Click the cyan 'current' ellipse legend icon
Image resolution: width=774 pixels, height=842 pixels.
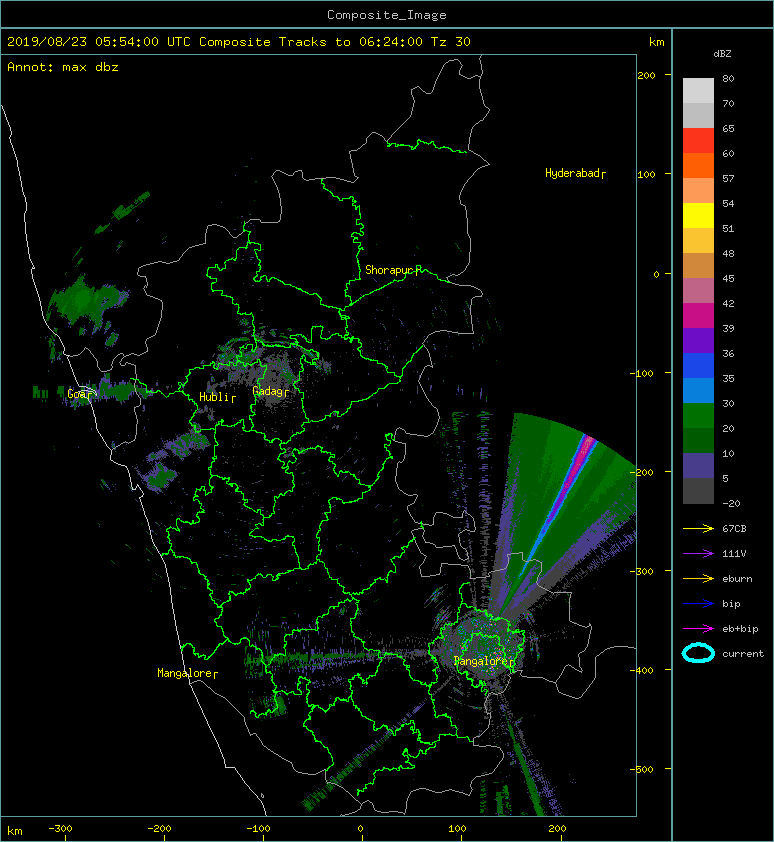[698, 653]
